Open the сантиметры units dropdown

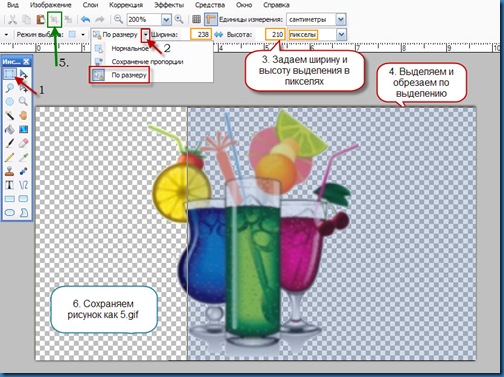click(x=341, y=19)
